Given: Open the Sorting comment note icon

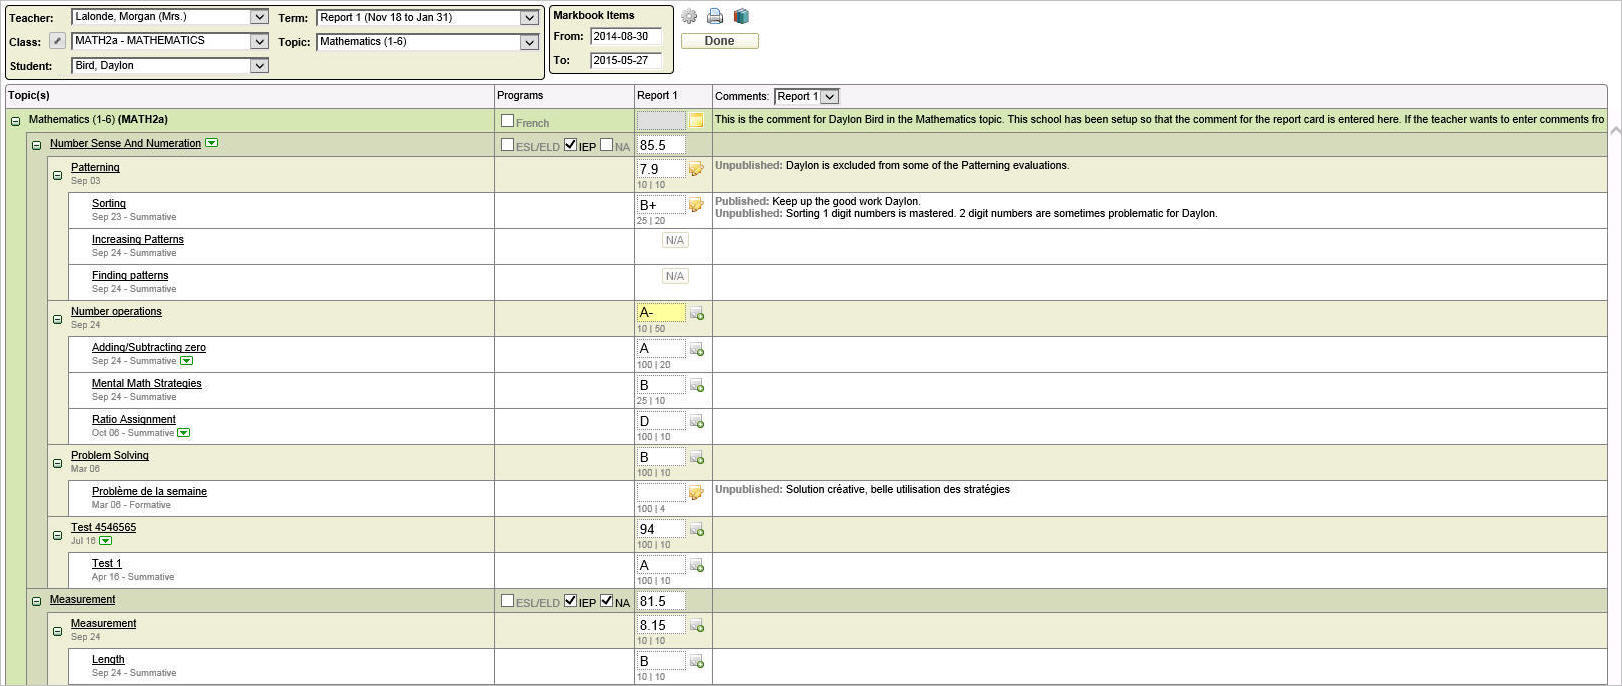Looking at the screenshot, I should click(x=696, y=205).
